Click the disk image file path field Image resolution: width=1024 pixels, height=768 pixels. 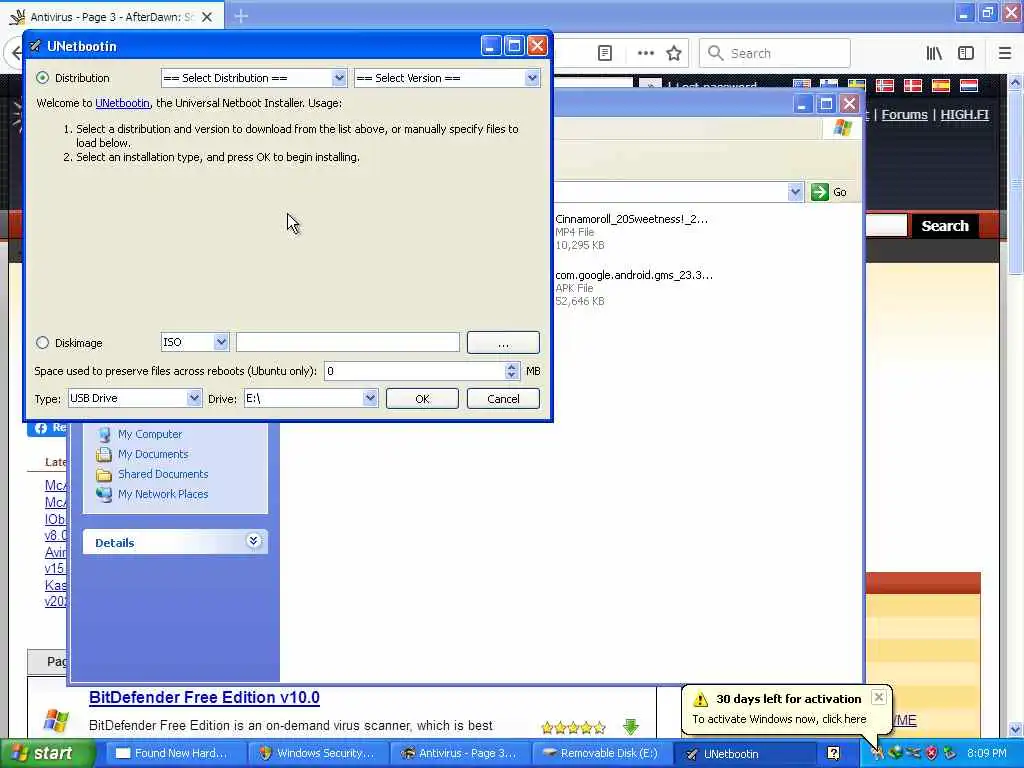pyautogui.click(x=347, y=342)
